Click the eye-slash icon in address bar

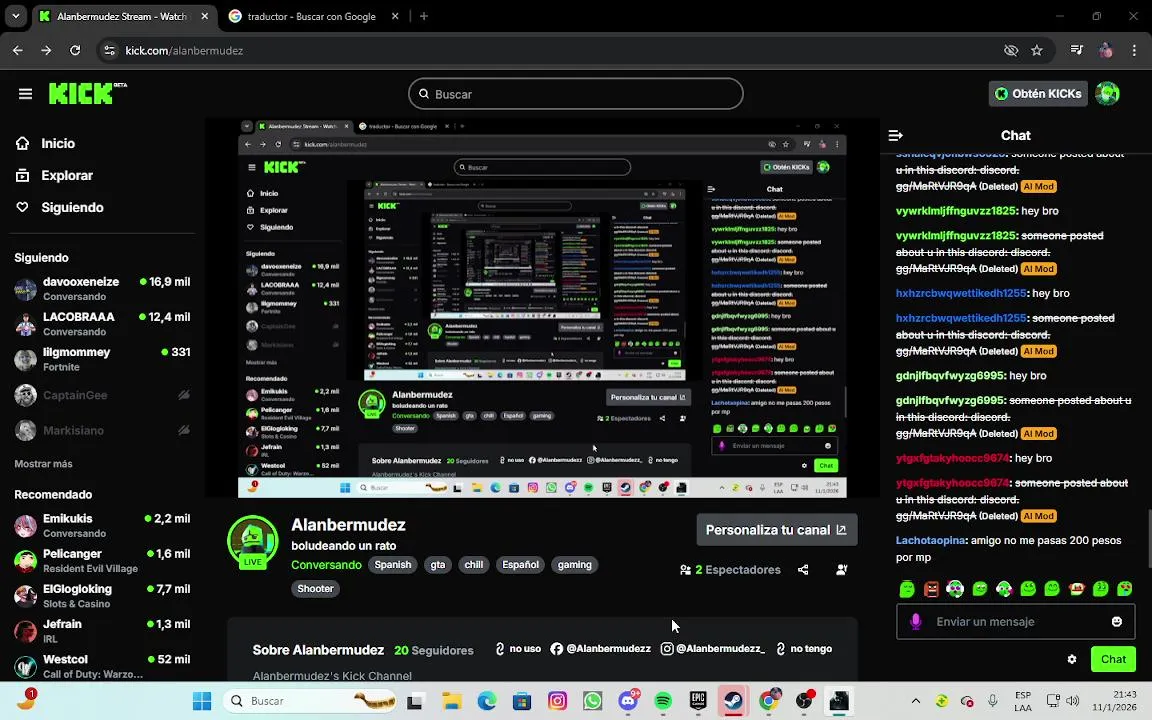point(1011,51)
